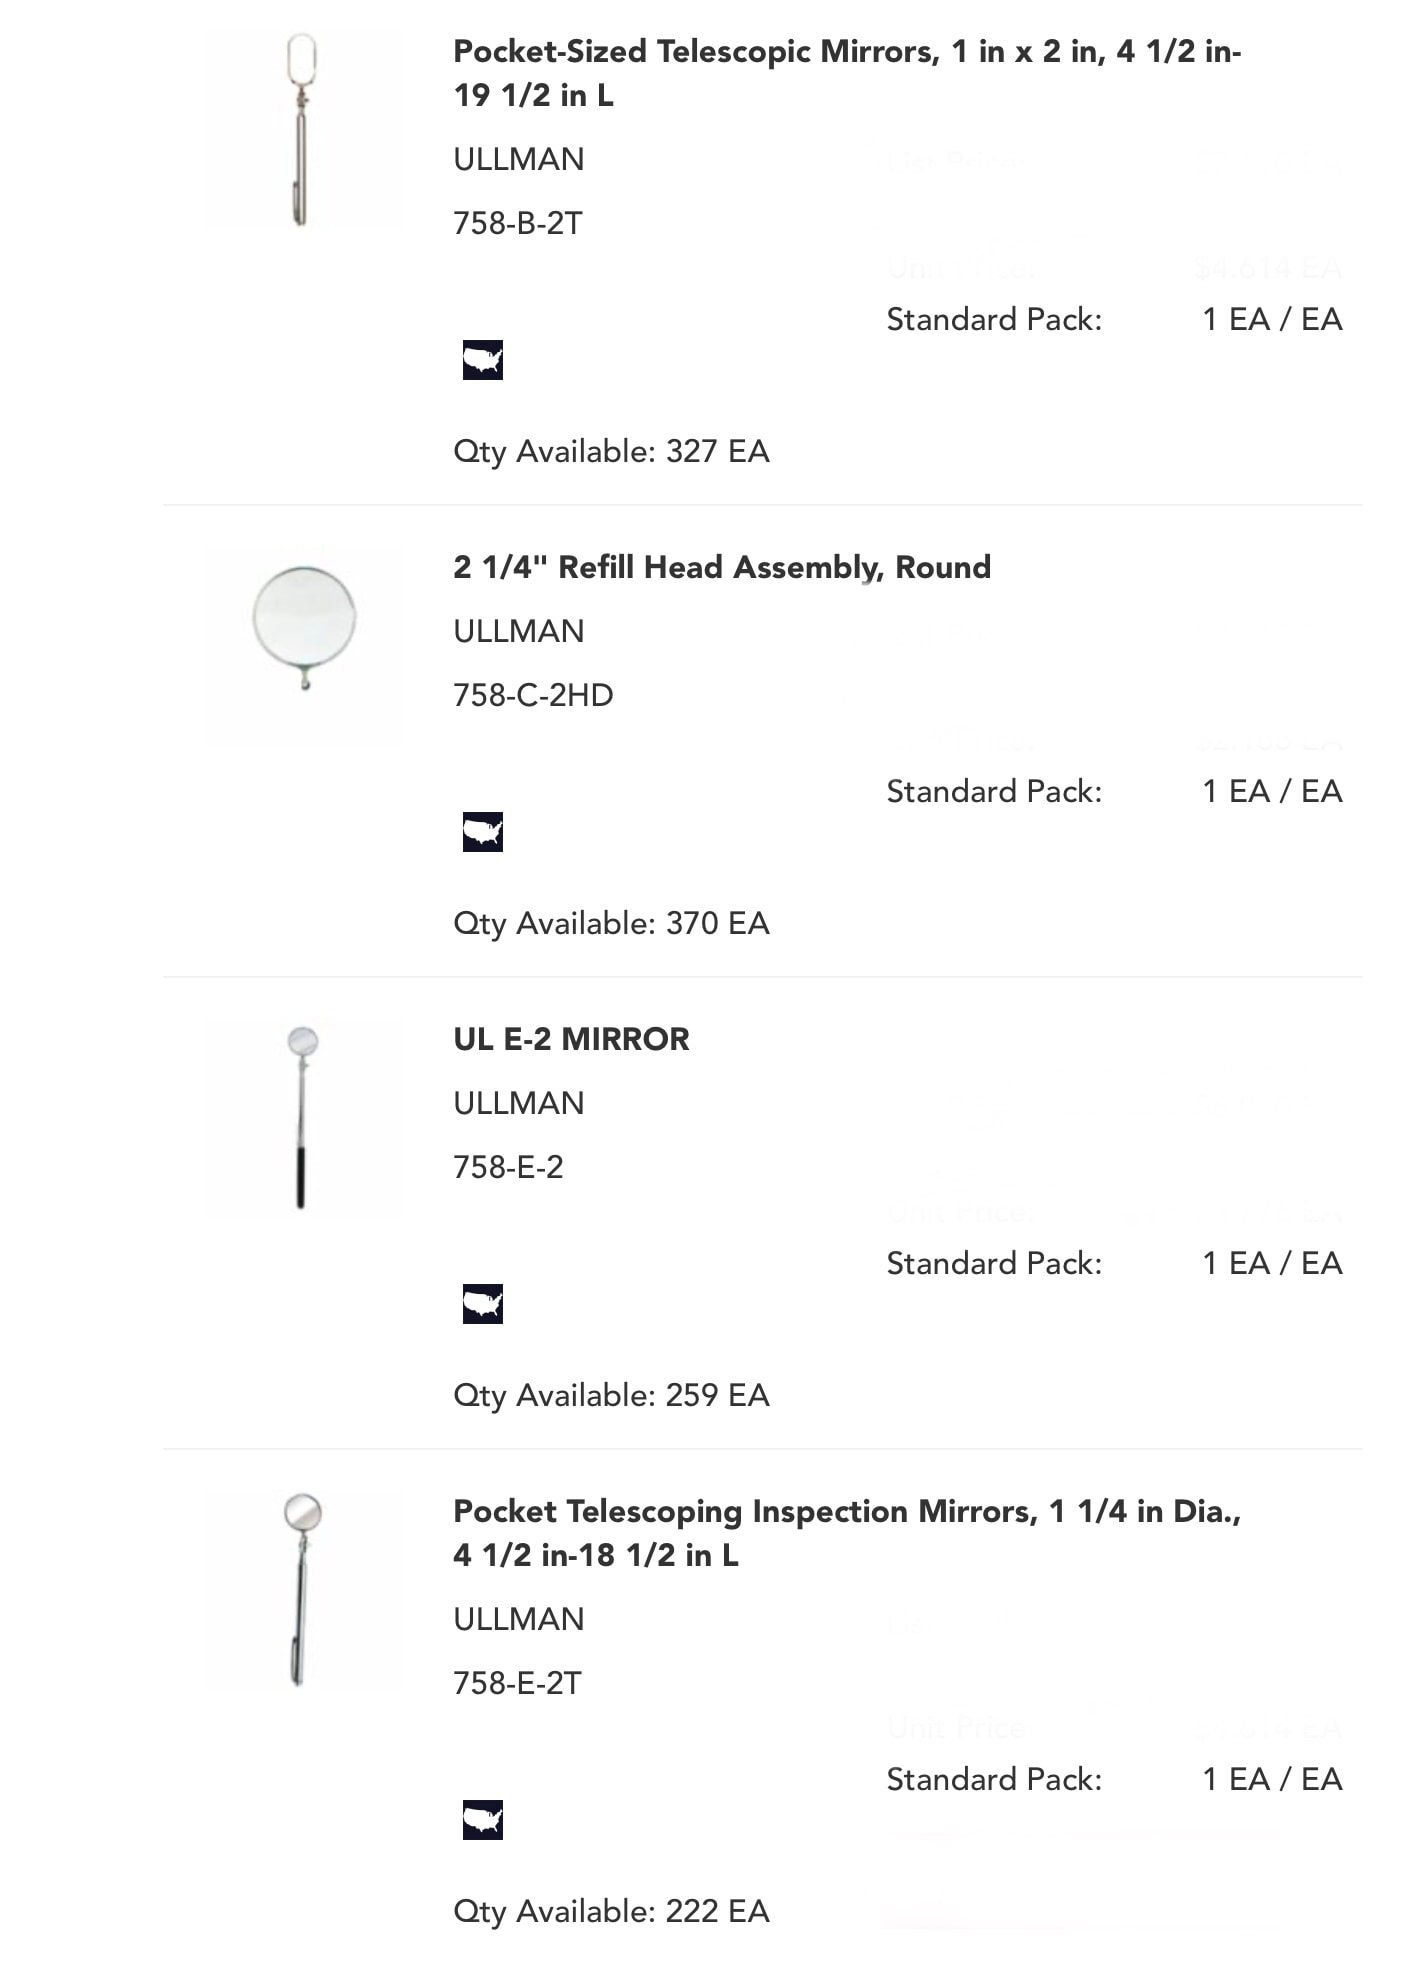The height and width of the screenshot is (1961, 1410).
Task: View thumbnail of pocket telescoping inspection mirror
Action: pyautogui.click(x=302, y=1590)
